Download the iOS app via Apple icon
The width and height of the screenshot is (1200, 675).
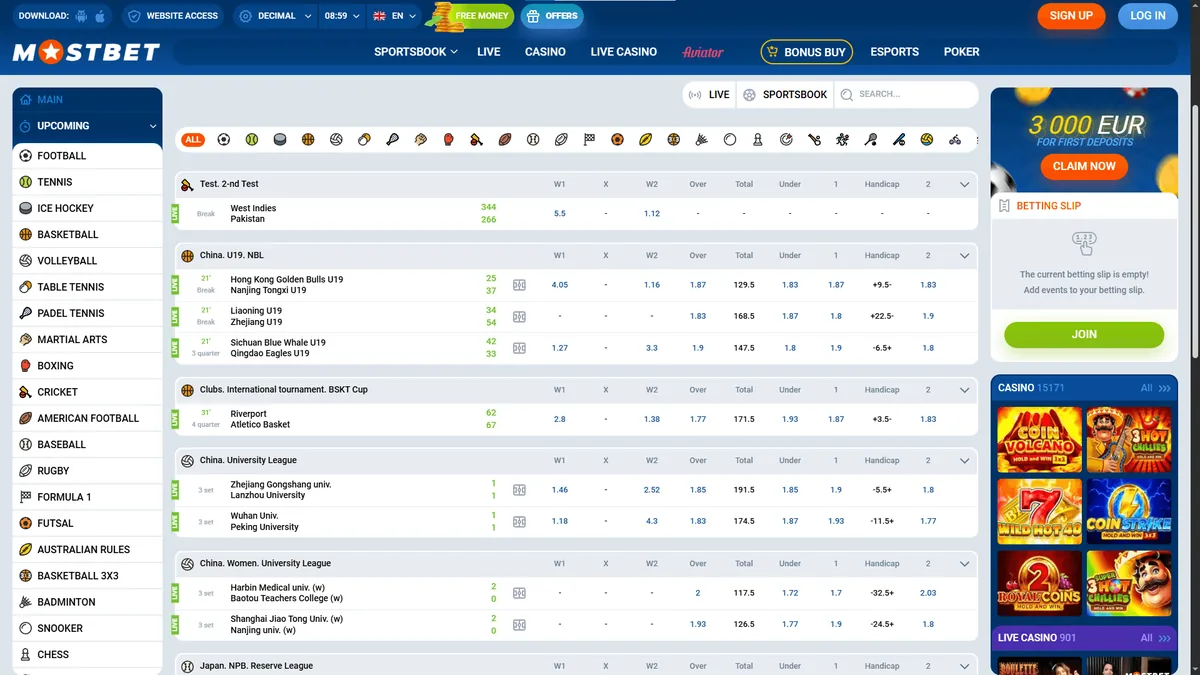(100, 16)
